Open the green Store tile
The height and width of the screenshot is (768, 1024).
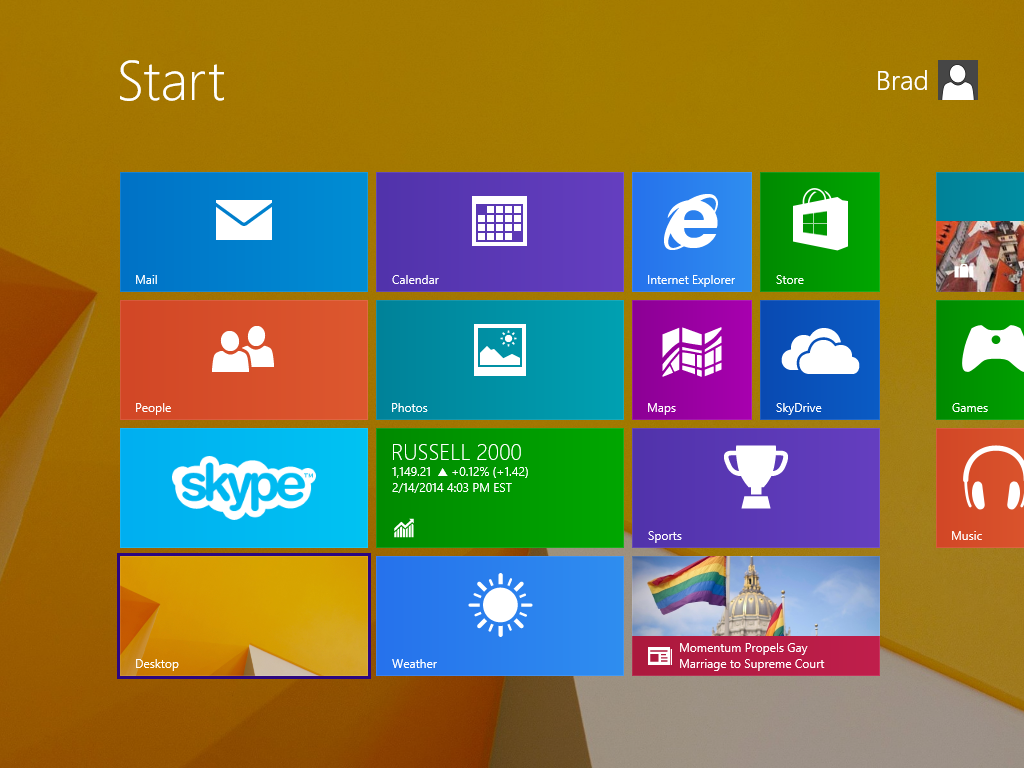tap(820, 232)
